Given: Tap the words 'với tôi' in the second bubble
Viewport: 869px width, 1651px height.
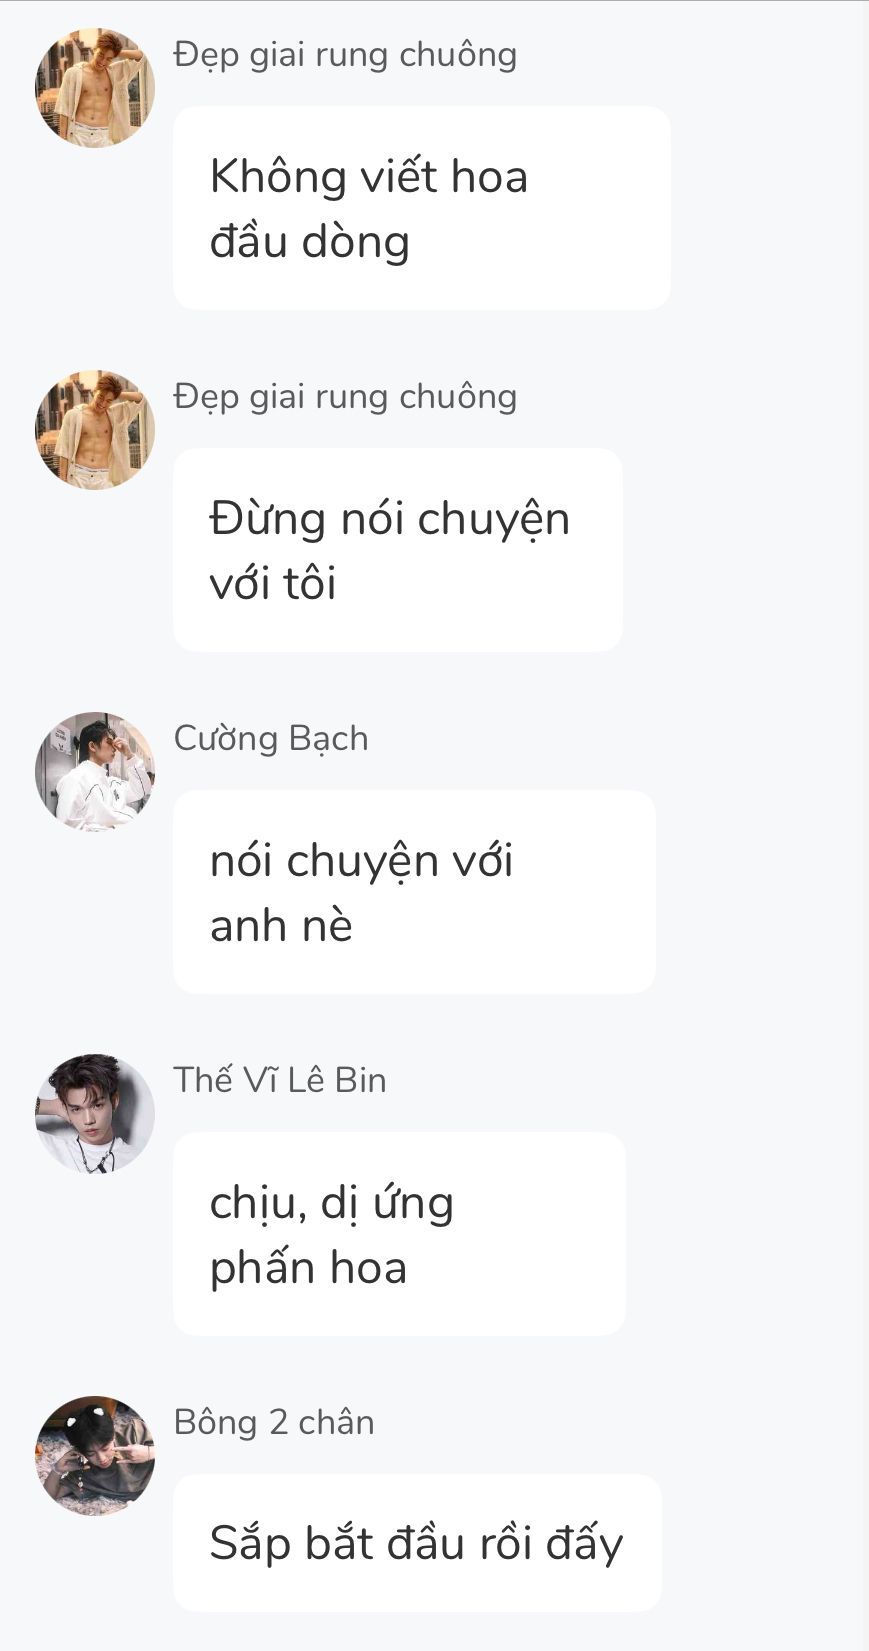Looking at the screenshot, I should 273,583.
